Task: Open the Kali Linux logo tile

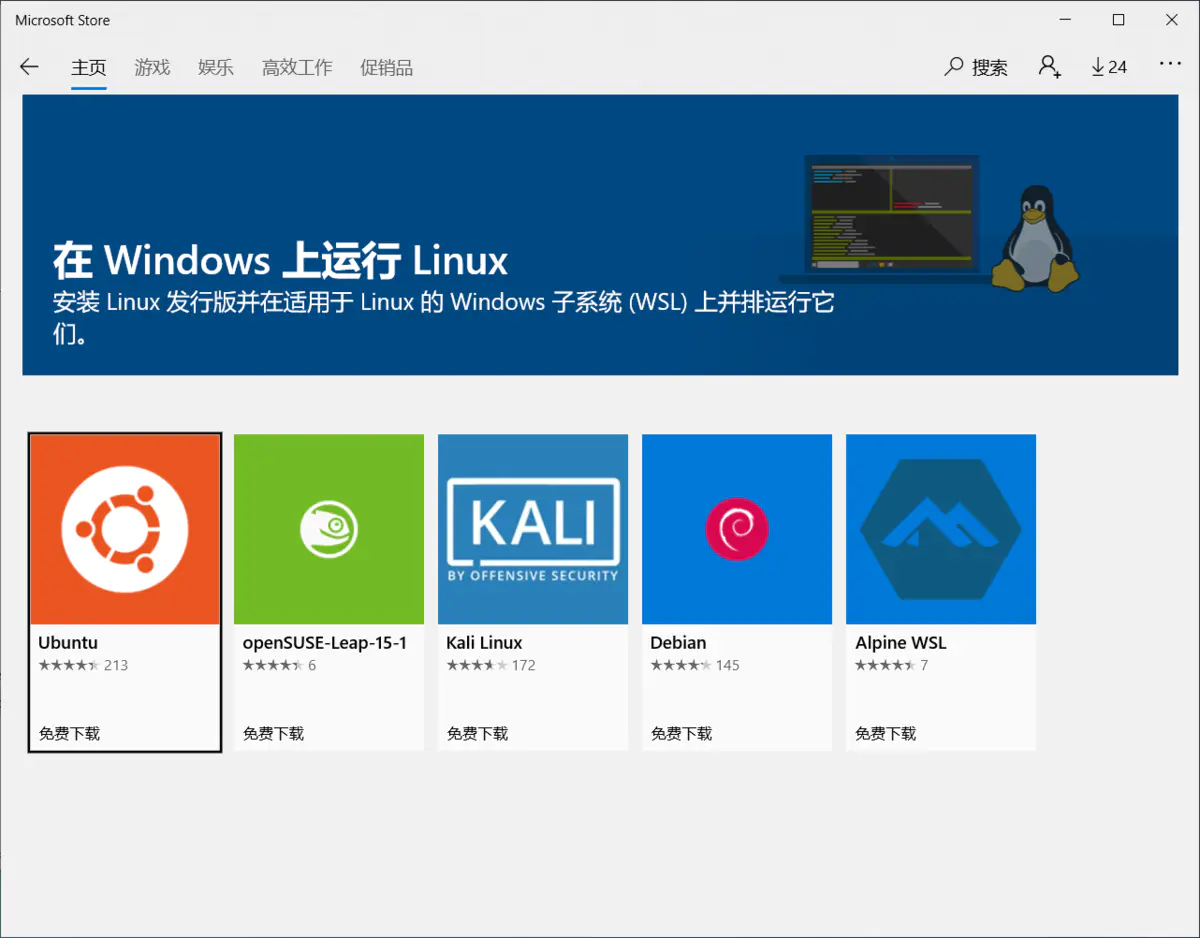Action: (533, 529)
